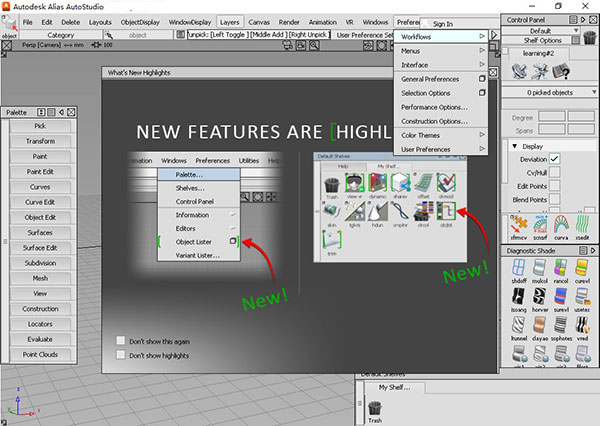The height and width of the screenshot is (426, 600).
Task: Collapse the Display section
Action: [x=514, y=146]
